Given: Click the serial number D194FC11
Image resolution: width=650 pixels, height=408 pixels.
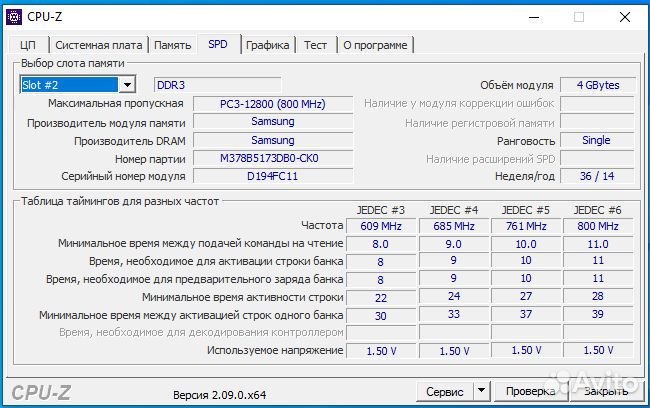Looking at the screenshot, I should [273, 176].
